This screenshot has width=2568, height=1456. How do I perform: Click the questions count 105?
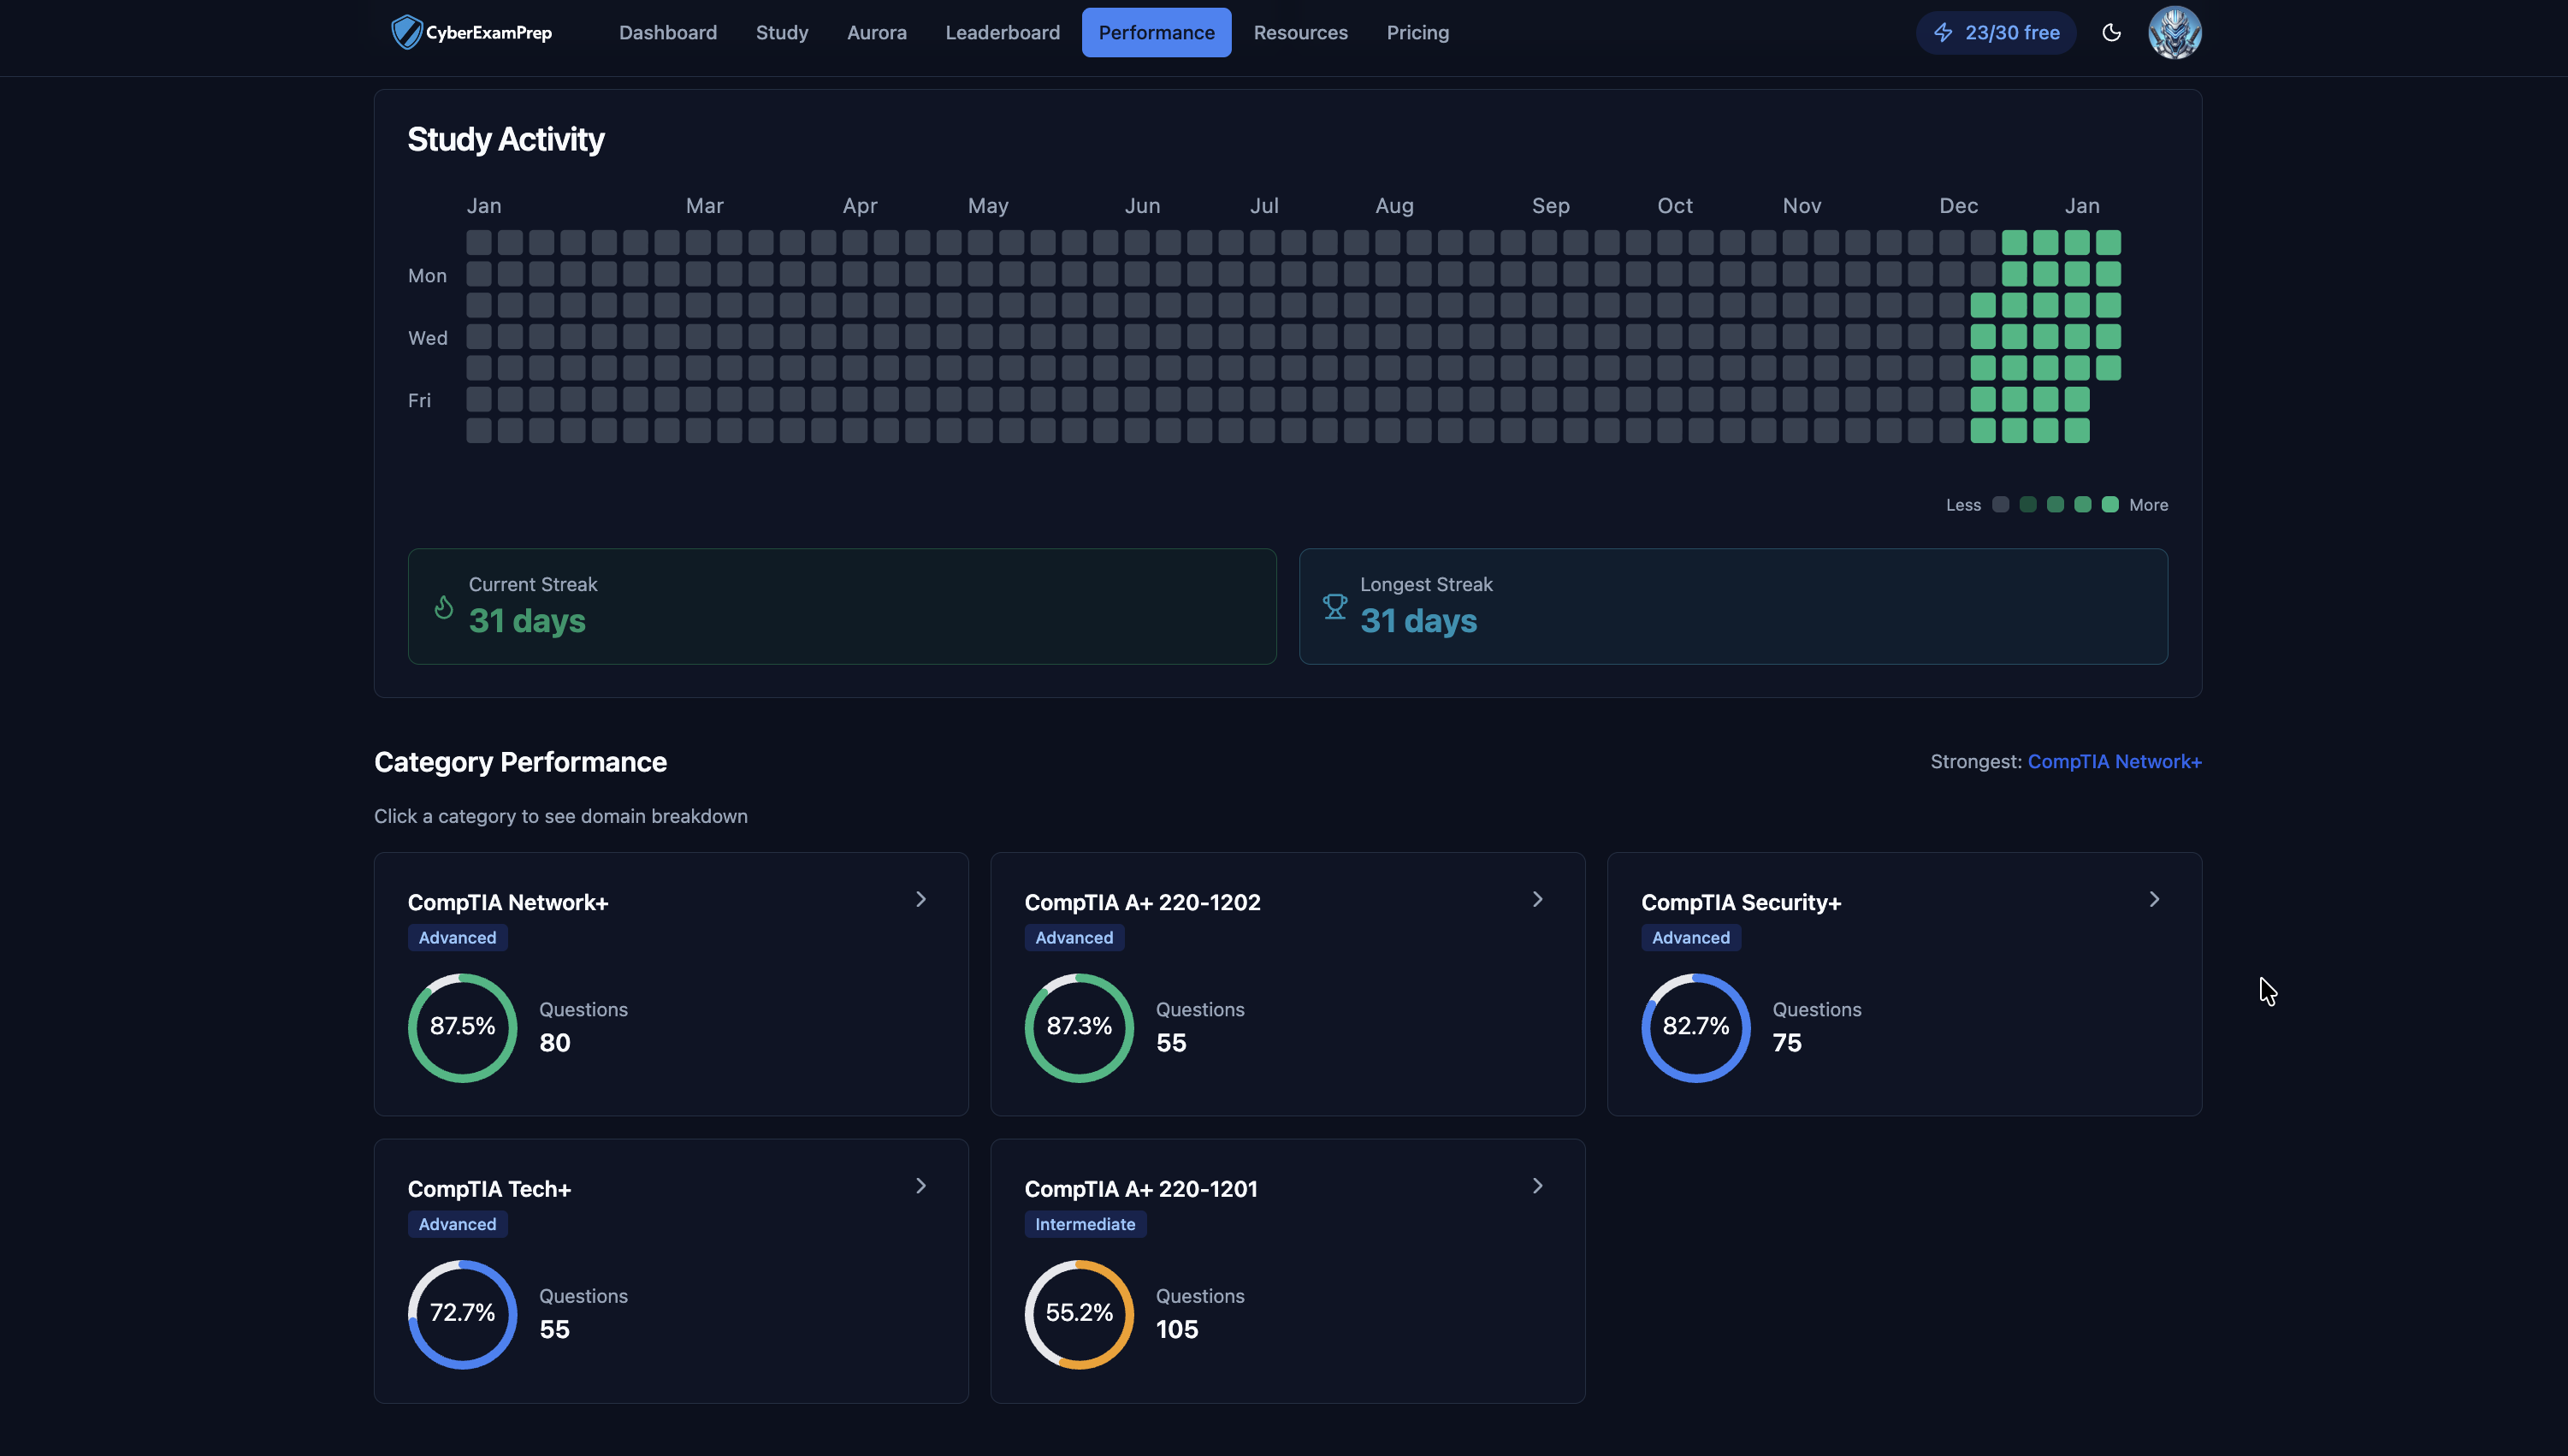[1177, 1329]
